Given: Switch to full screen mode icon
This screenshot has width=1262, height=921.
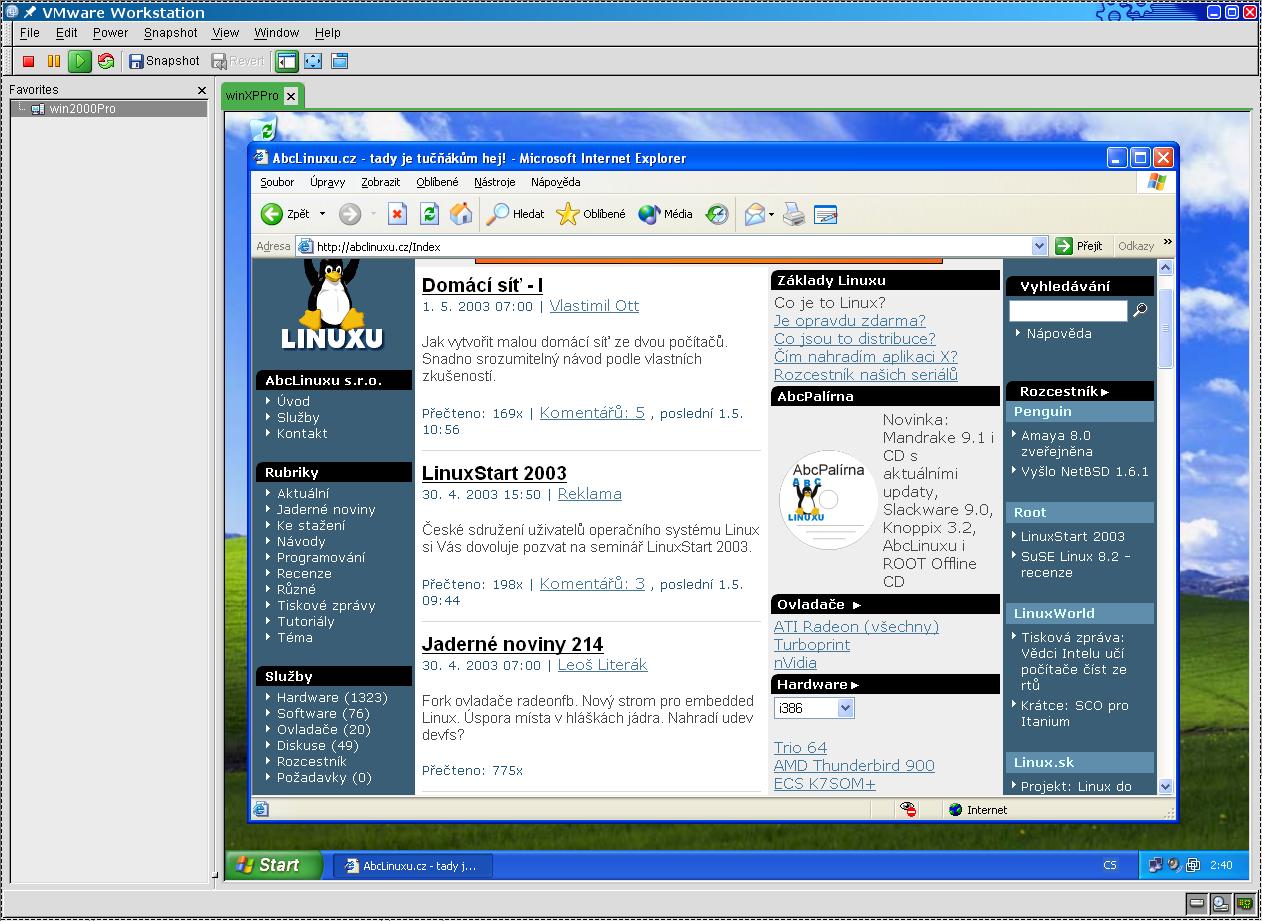Looking at the screenshot, I should (x=313, y=61).
